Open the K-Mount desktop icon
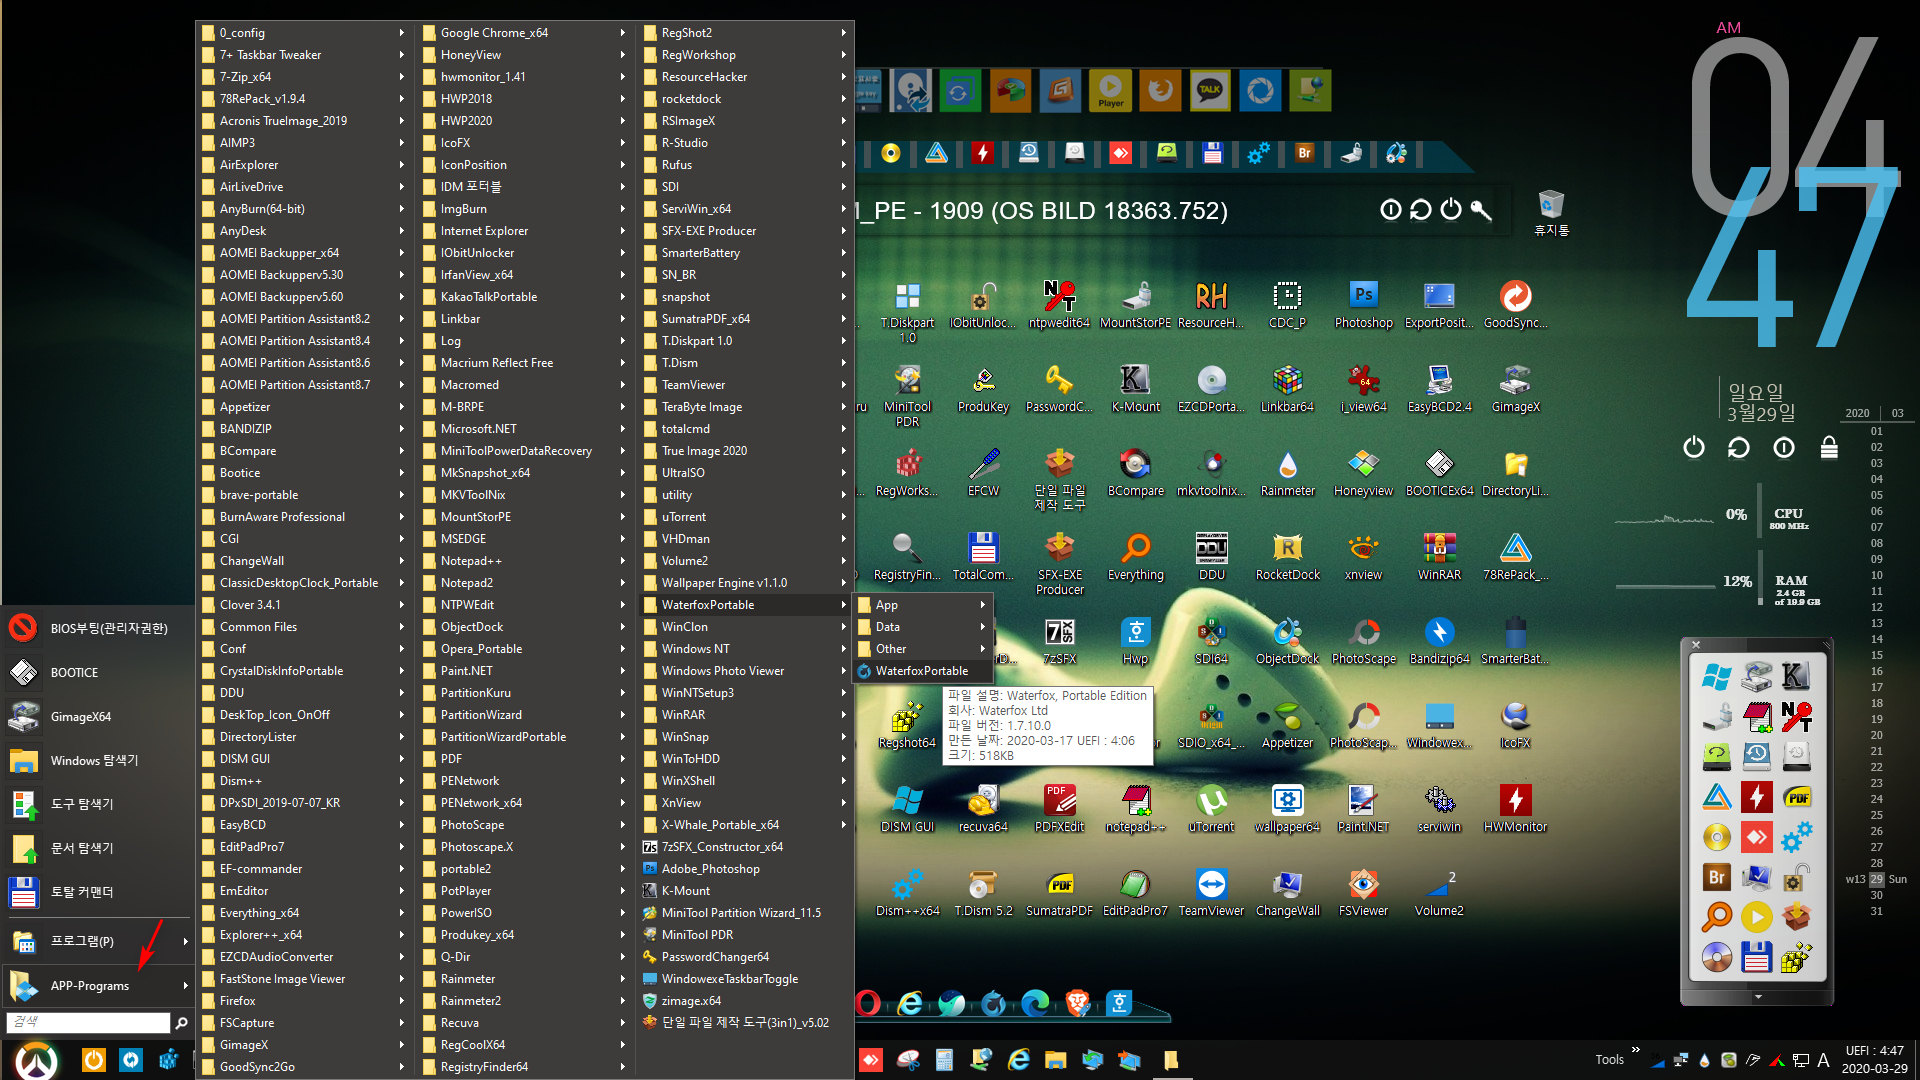This screenshot has height=1080, width=1920. click(x=1135, y=389)
